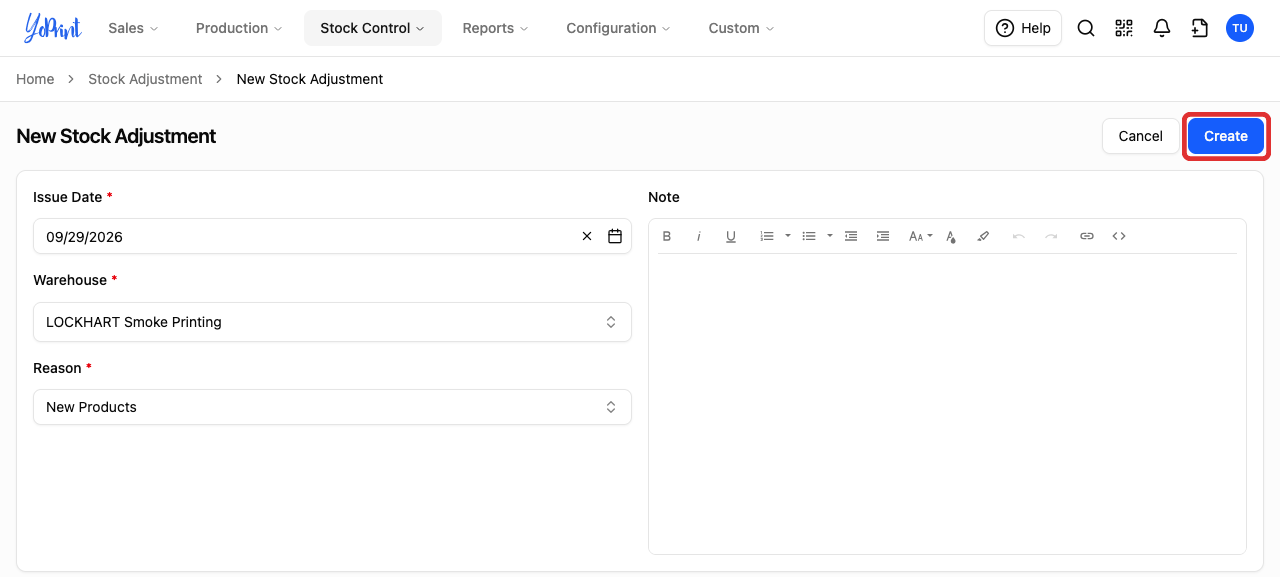The image size is (1280, 577).
Task: Click the YoPrint logo
Action: click(x=53, y=28)
